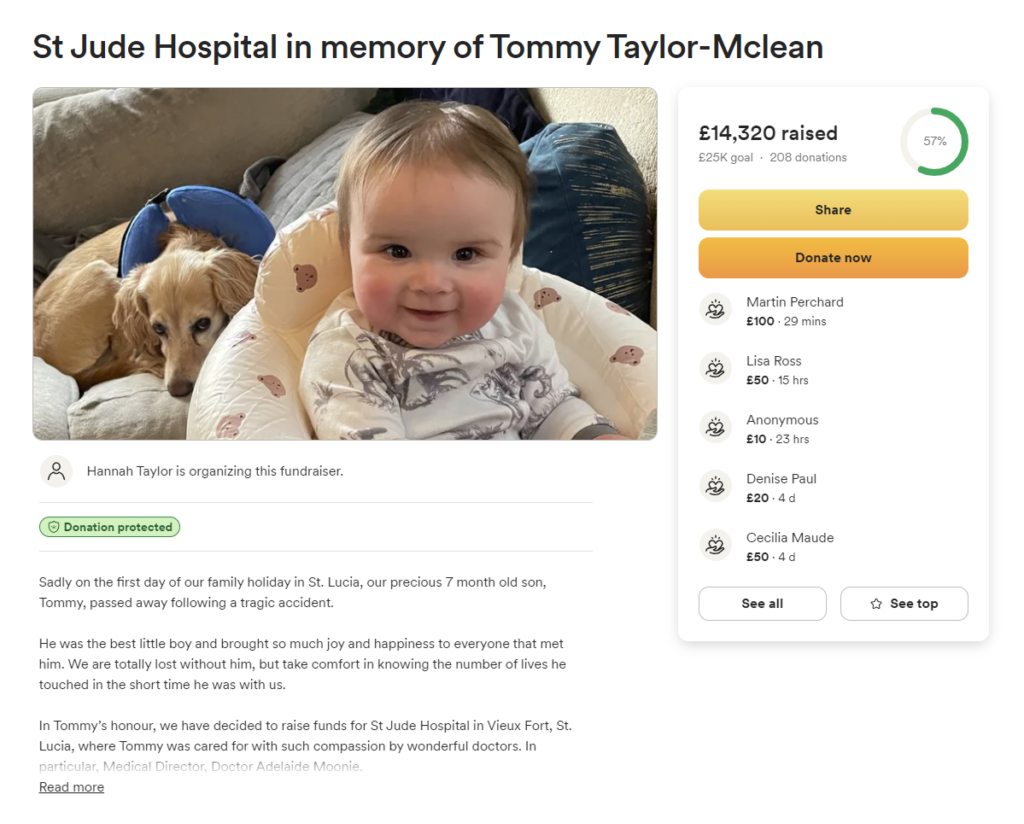Open the photo of baby and dog

pos(345,264)
